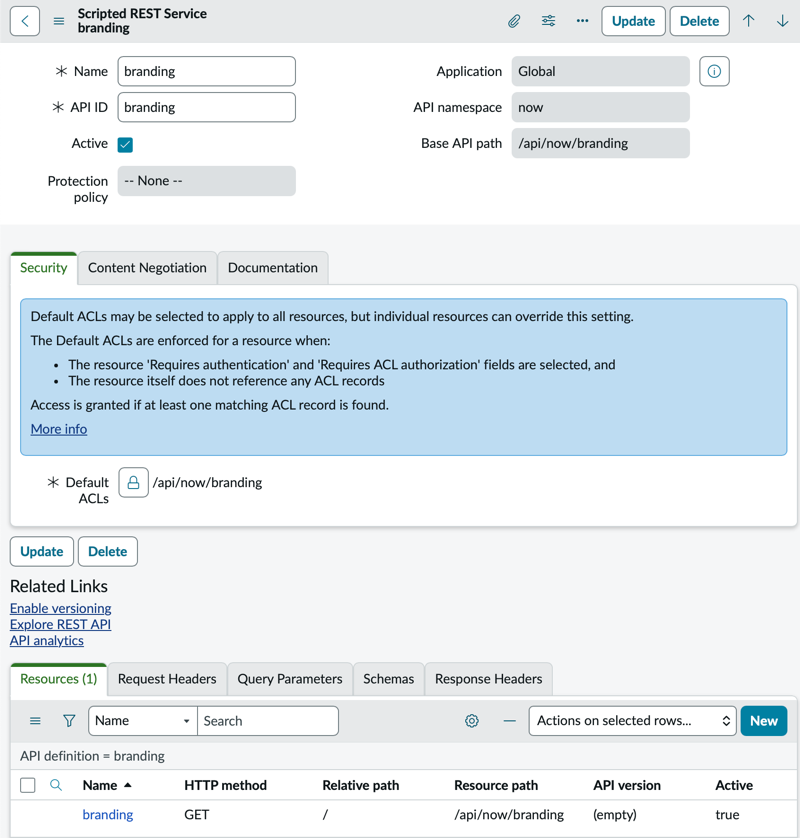Sort by the Name column ascending arrow
Image resolution: width=800 pixels, height=838 pixels.
[x=128, y=785]
